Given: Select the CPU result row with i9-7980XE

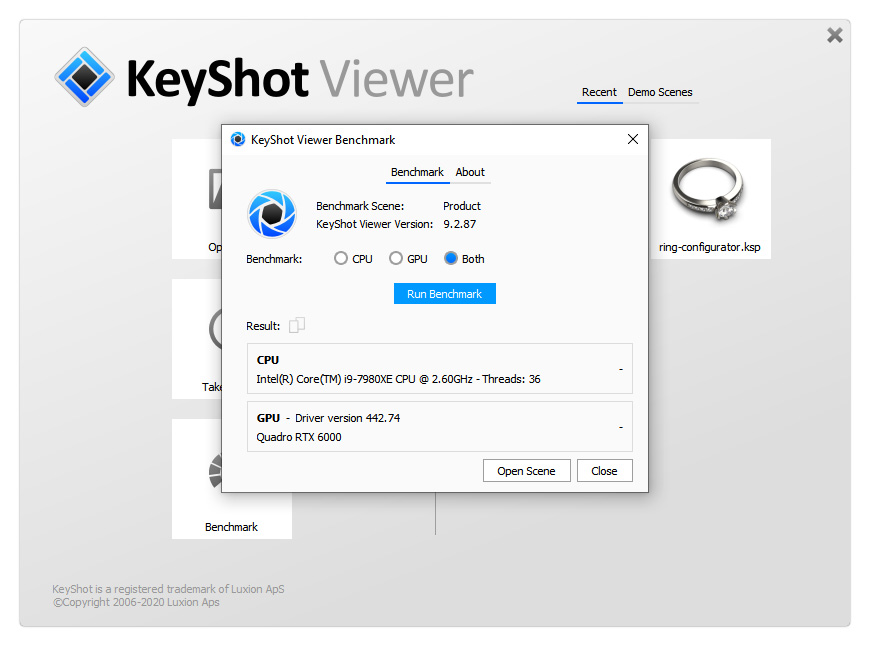Looking at the screenshot, I should [x=439, y=369].
